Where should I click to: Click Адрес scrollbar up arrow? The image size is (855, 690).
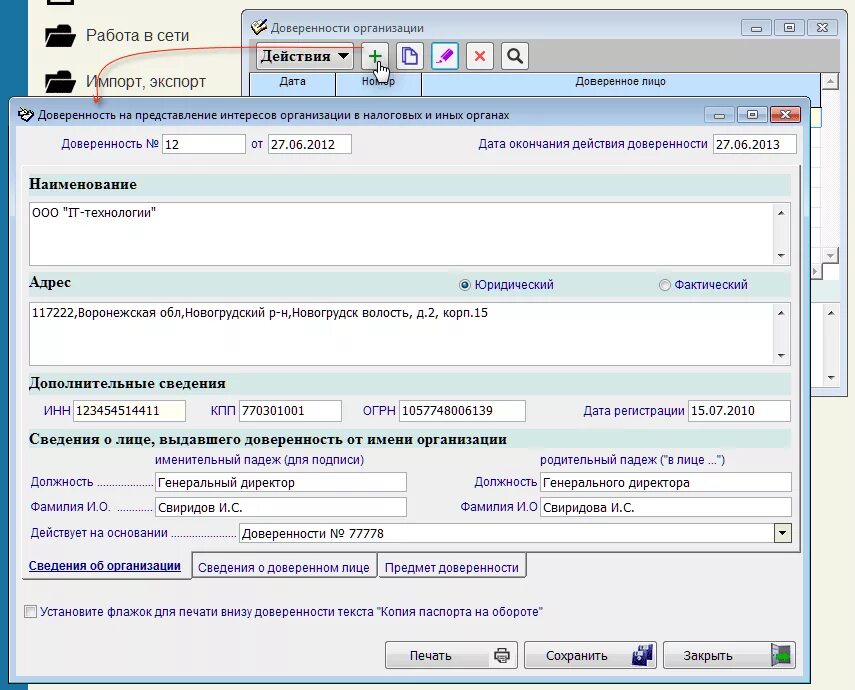pyautogui.click(x=781, y=313)
